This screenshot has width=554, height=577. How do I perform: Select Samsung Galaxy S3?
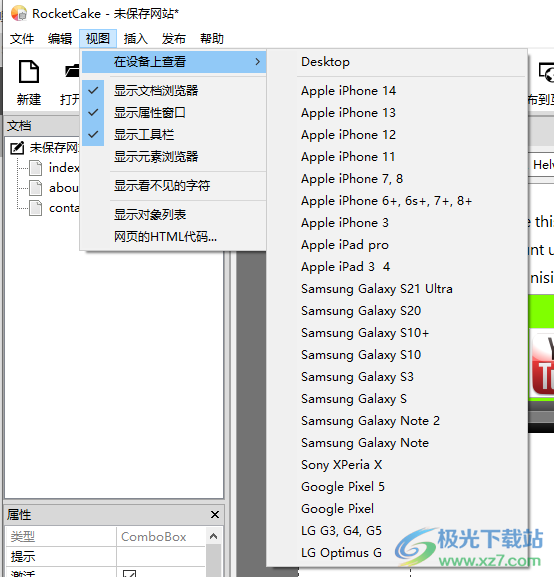point(397,377)
